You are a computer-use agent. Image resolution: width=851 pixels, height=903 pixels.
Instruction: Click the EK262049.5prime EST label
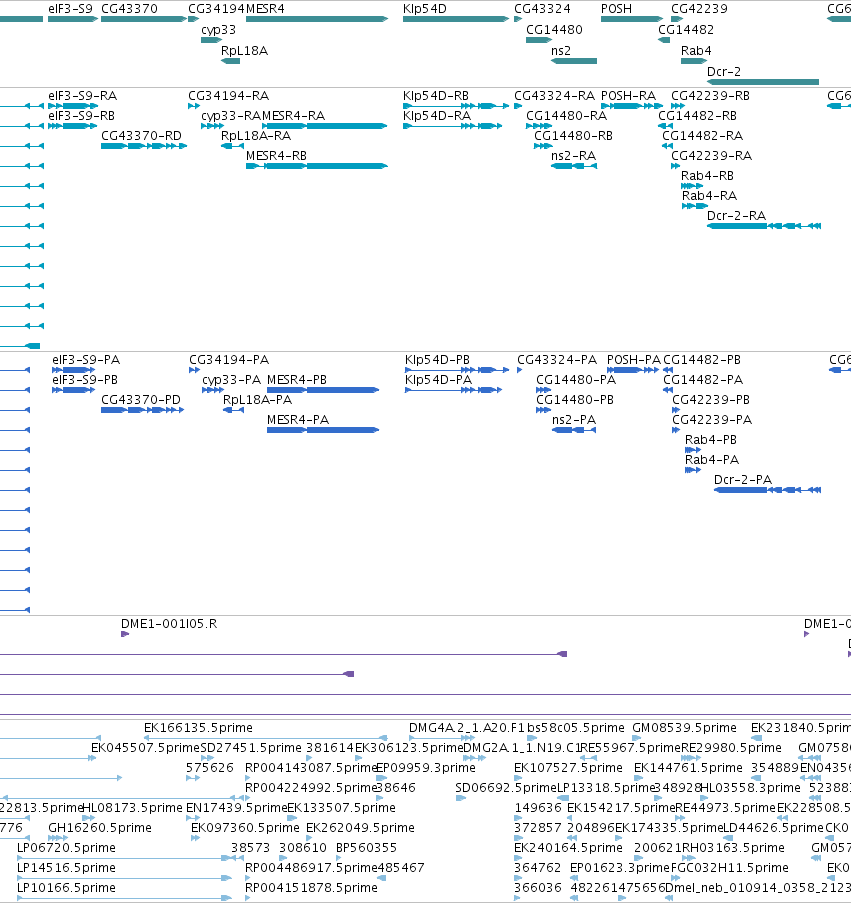pos(360,828)
